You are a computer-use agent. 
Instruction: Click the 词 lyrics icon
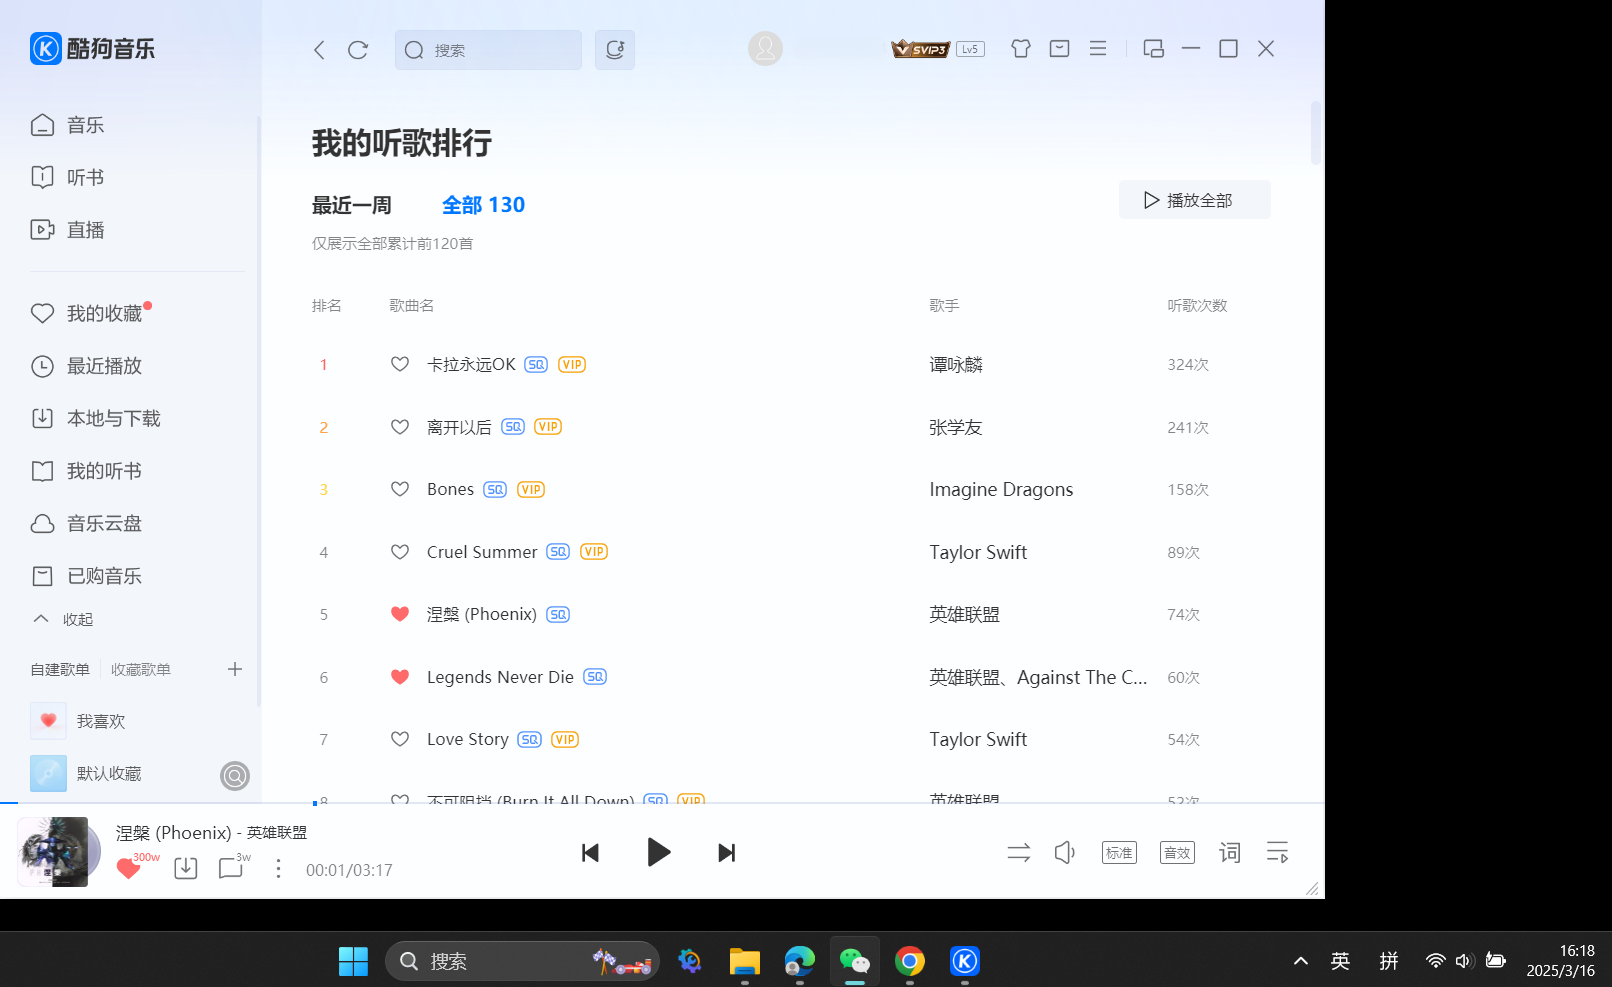pos(1229,852)
